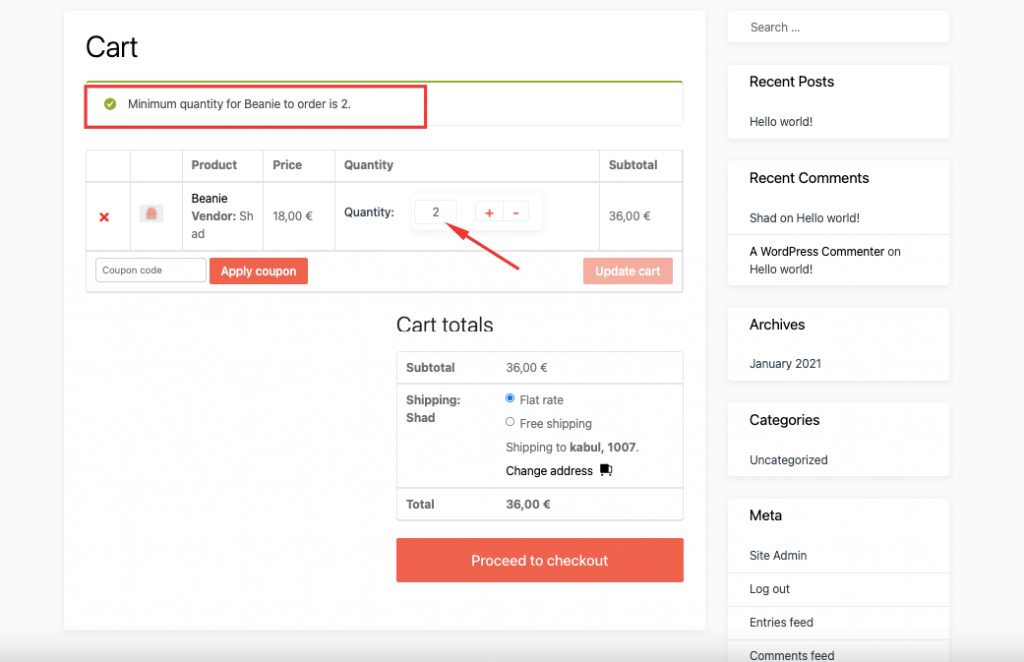
Task: Click the Beanie row subtotal 36,00 €
Action: 630,216
